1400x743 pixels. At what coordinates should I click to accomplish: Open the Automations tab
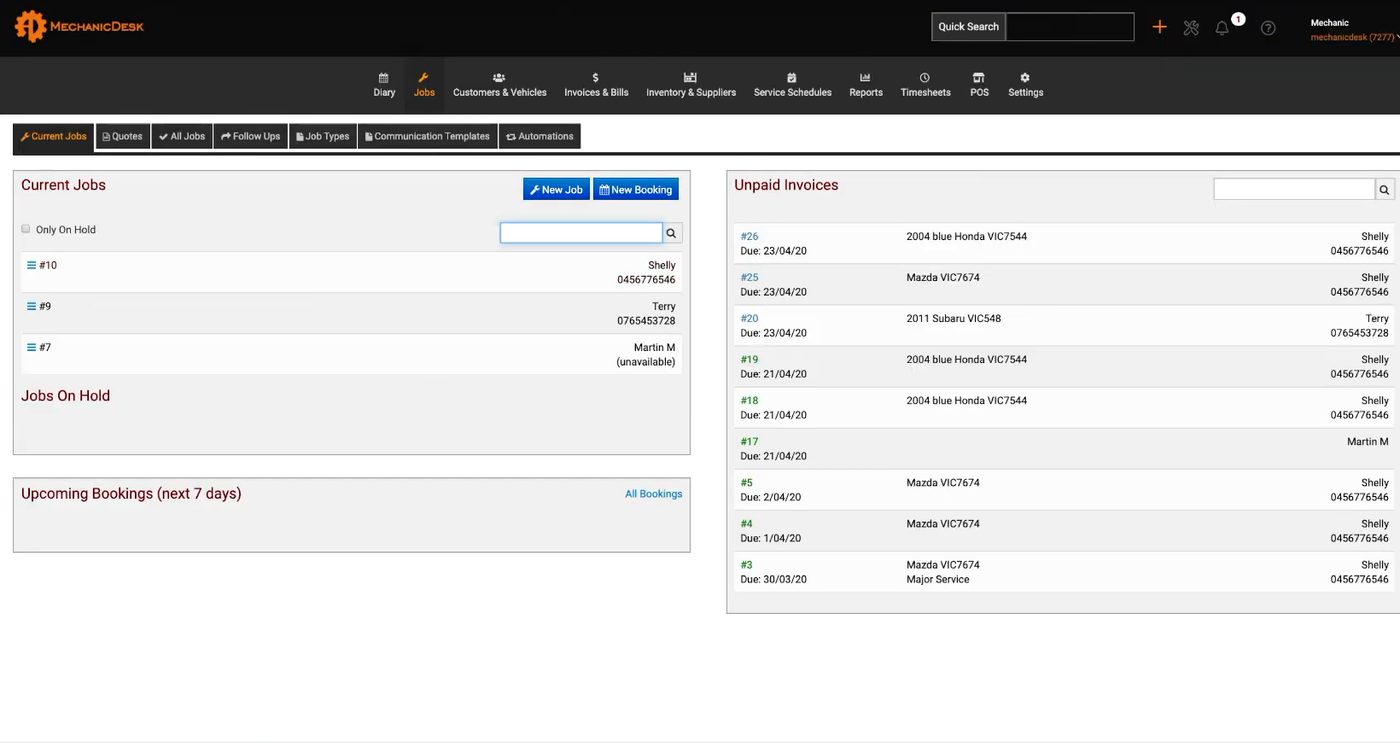[x=540, y=137]
